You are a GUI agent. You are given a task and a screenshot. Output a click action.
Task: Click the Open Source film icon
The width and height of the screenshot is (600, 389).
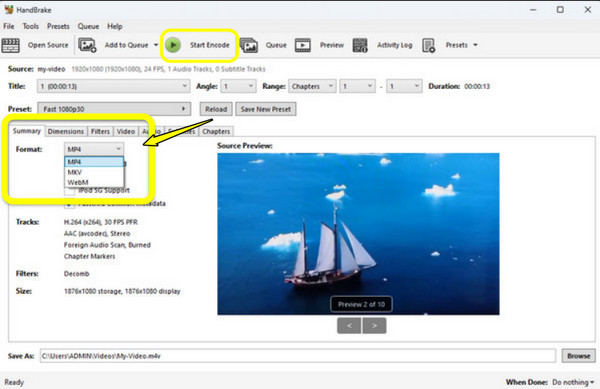[10, 45]
